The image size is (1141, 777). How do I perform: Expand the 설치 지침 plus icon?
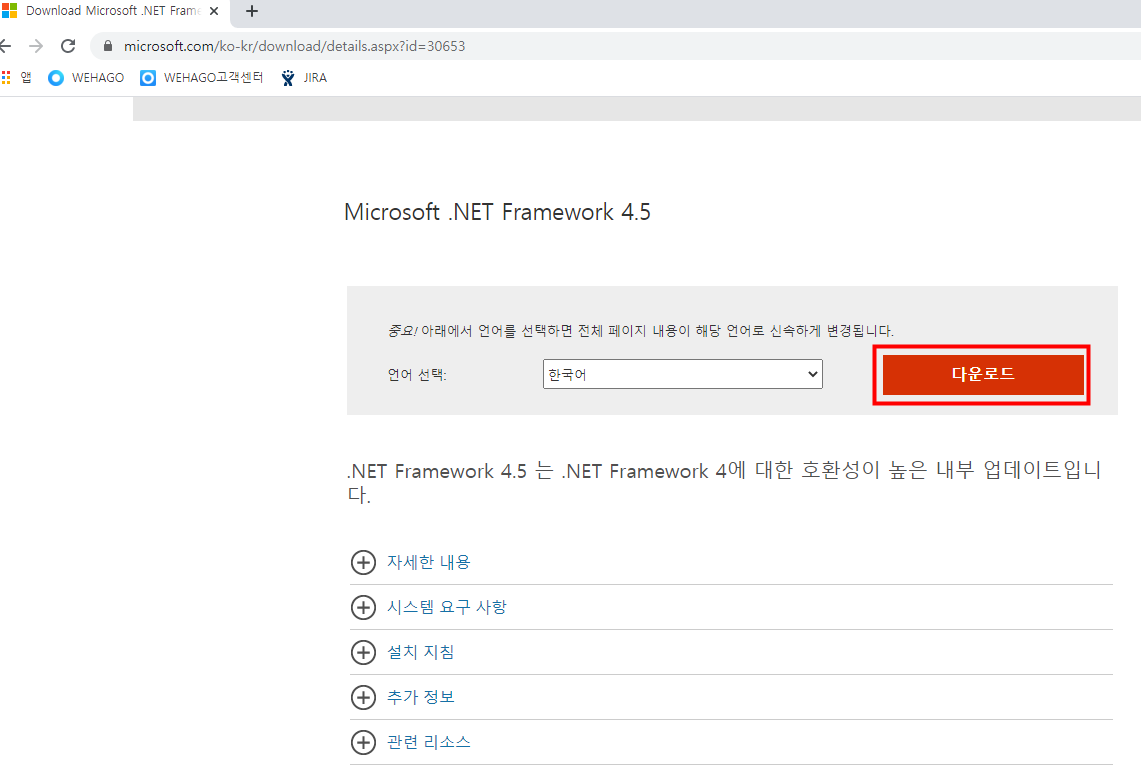tap(363, 652)
